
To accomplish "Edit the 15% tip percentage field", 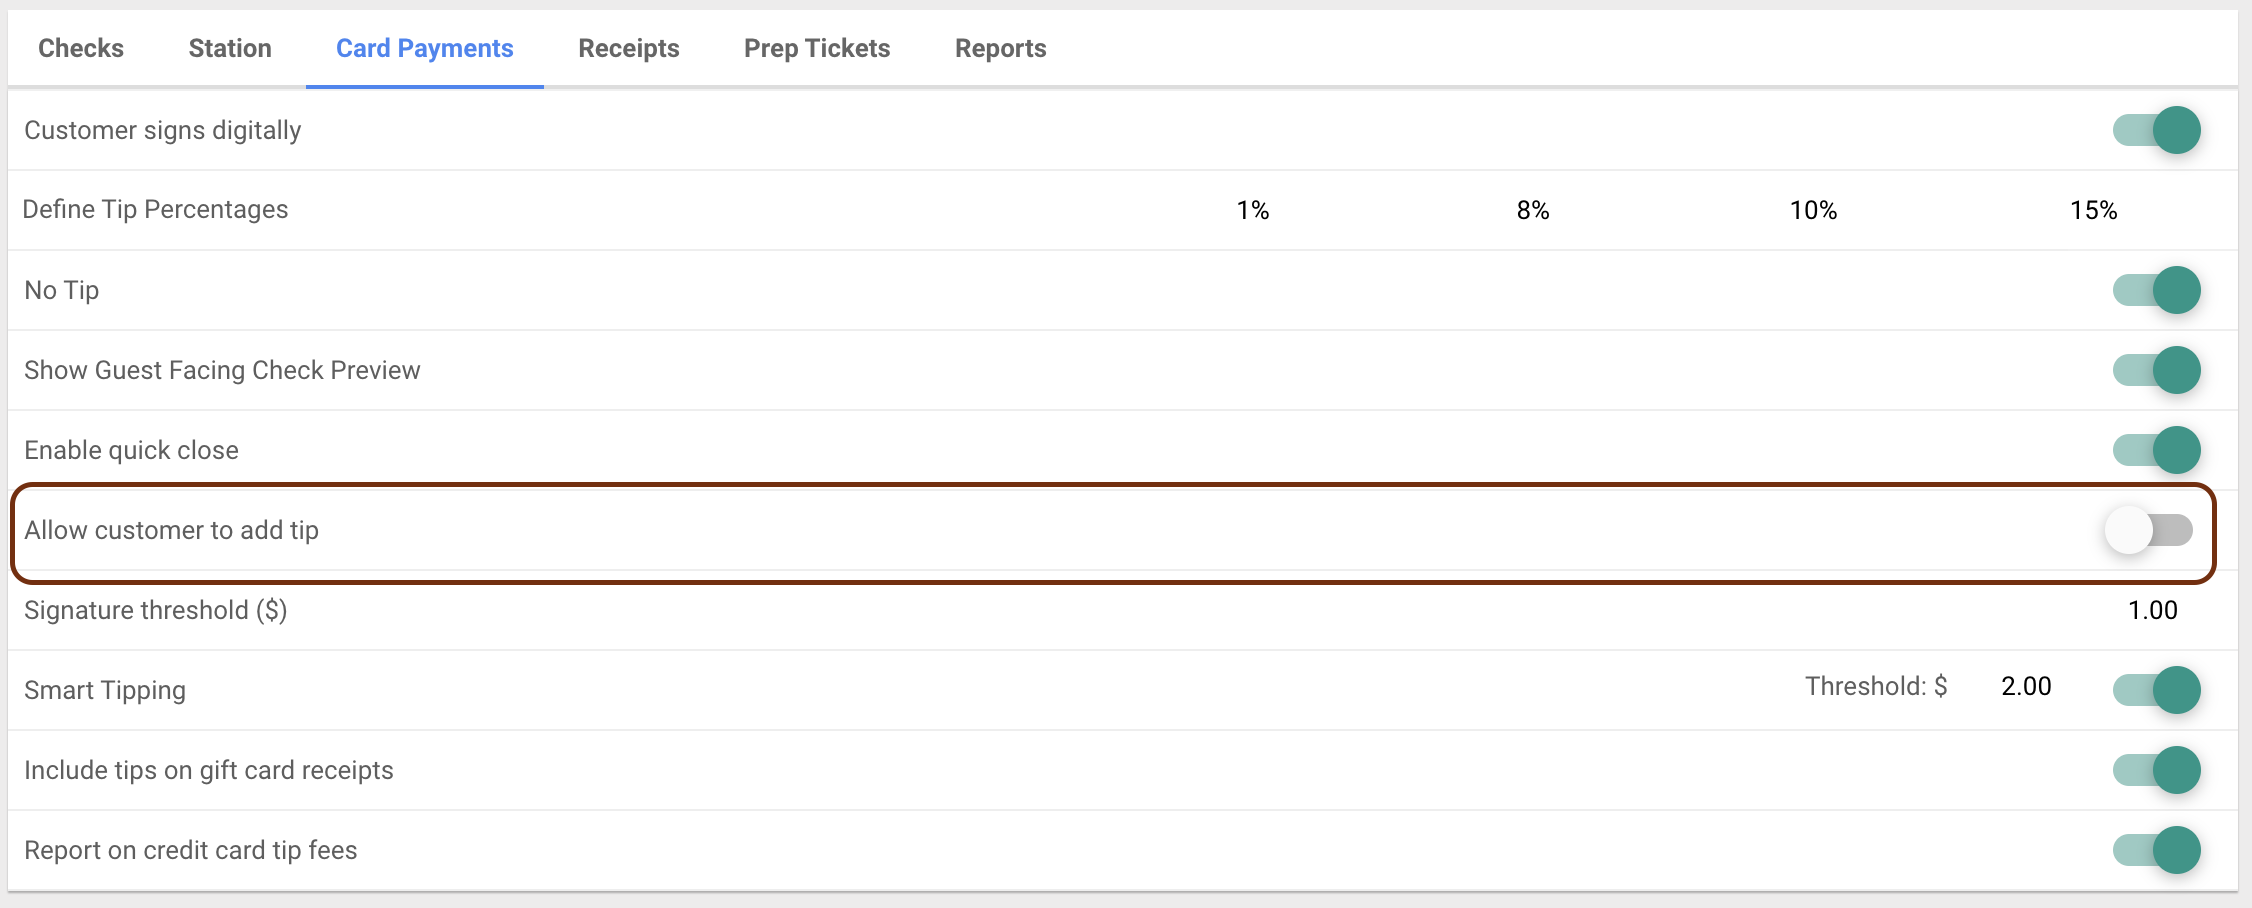I will point(2093,210).
